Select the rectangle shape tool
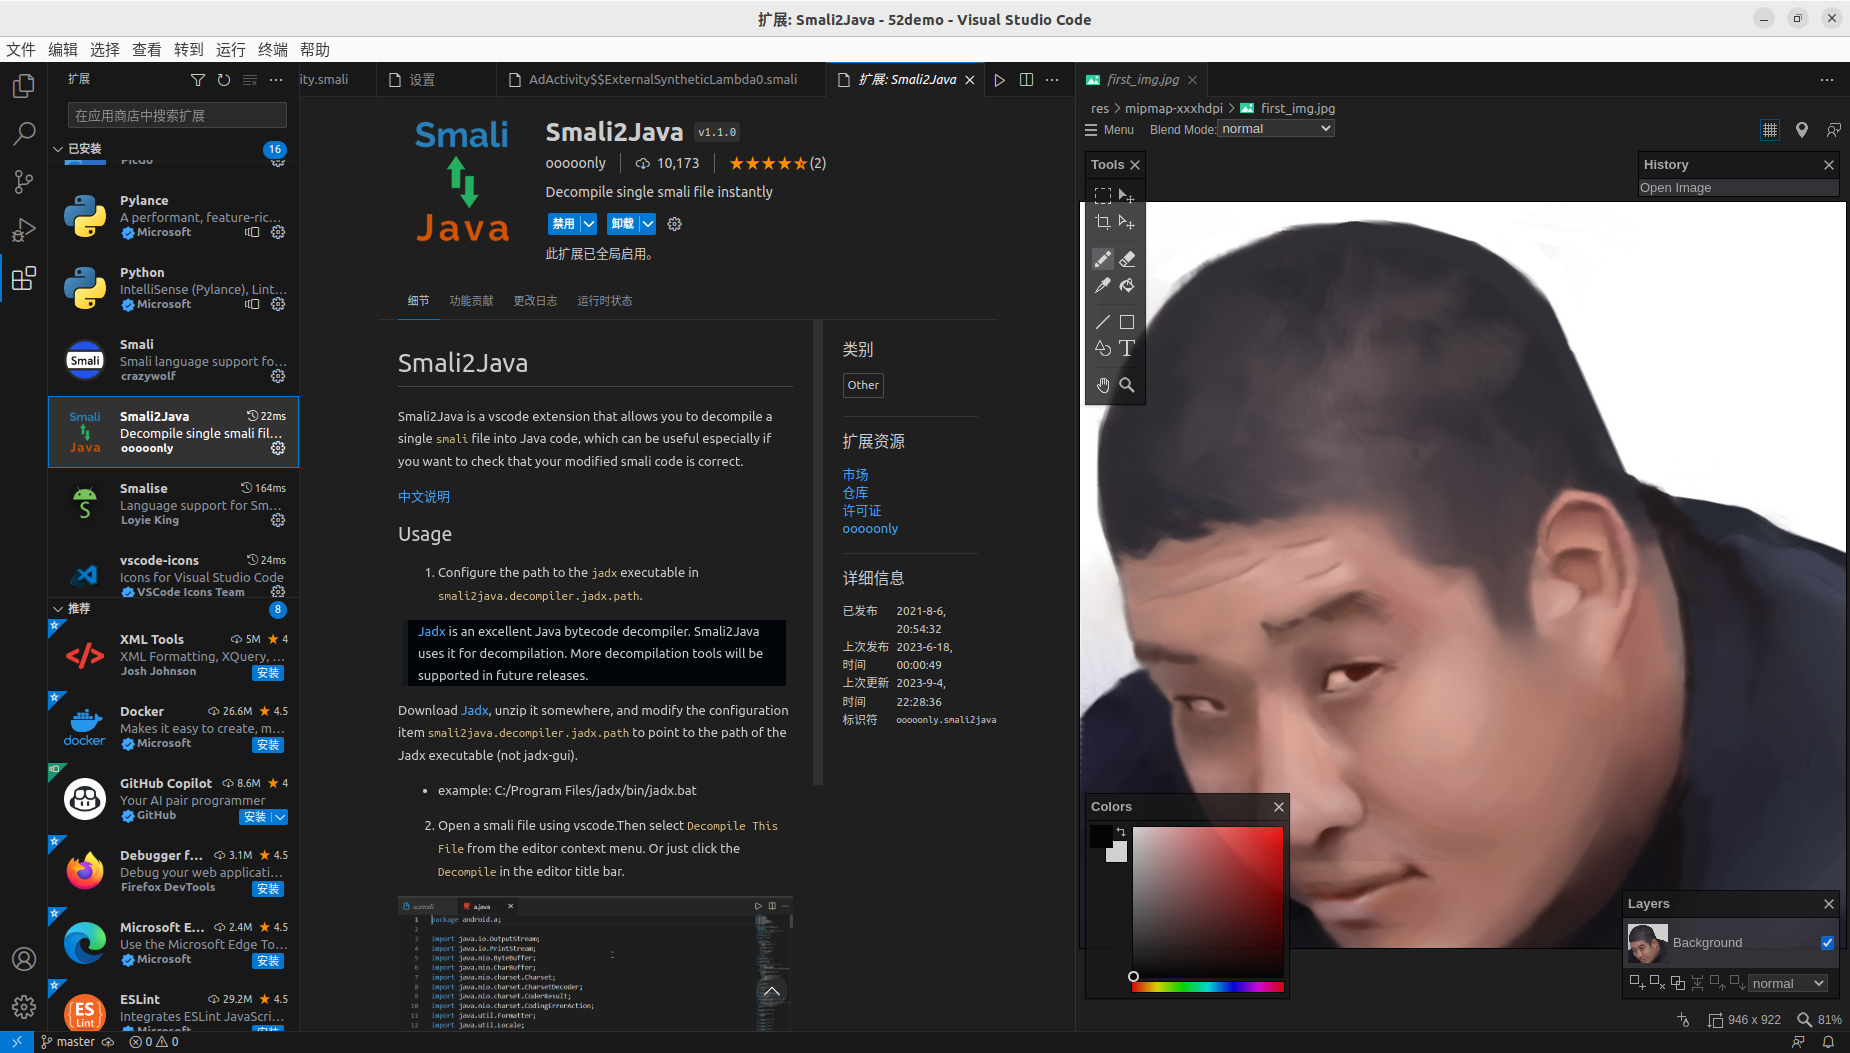The width and height of the screenshot is (1850, 1053). click(1127, 322)
